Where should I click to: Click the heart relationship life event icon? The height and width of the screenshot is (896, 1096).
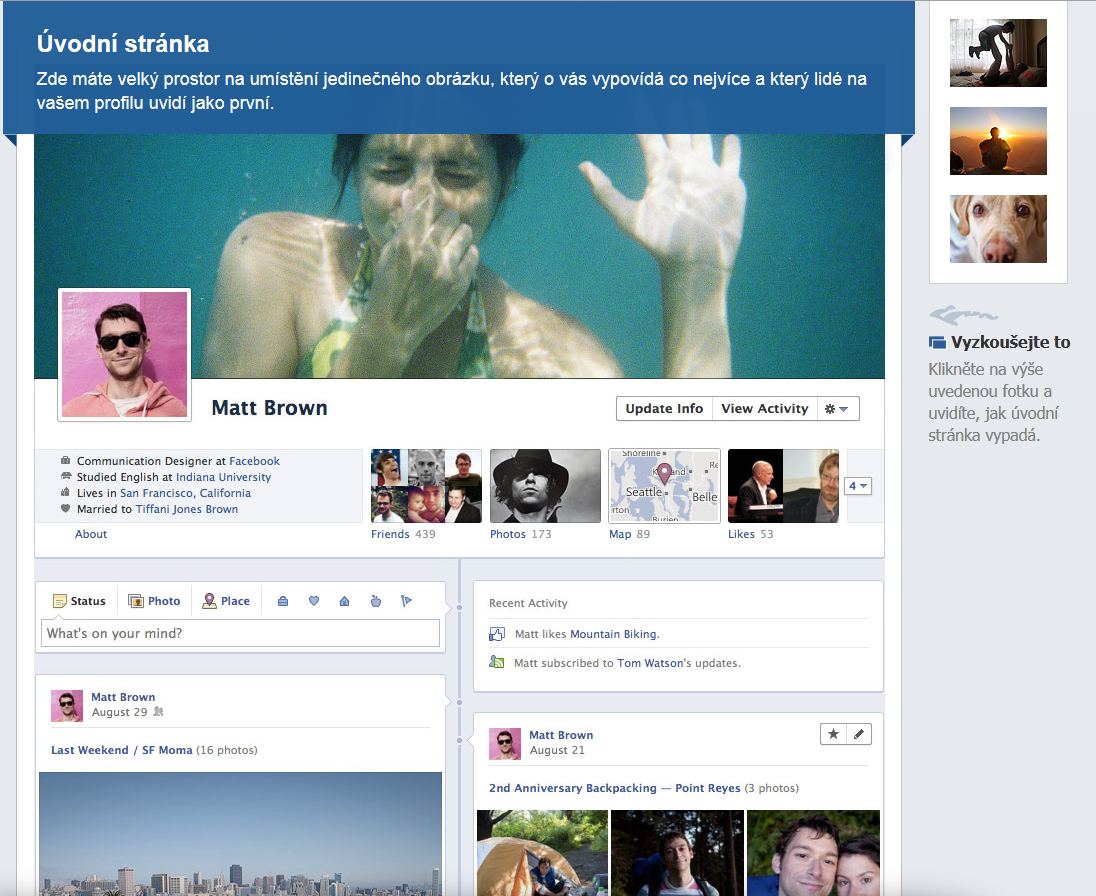(x=313, y=601)
